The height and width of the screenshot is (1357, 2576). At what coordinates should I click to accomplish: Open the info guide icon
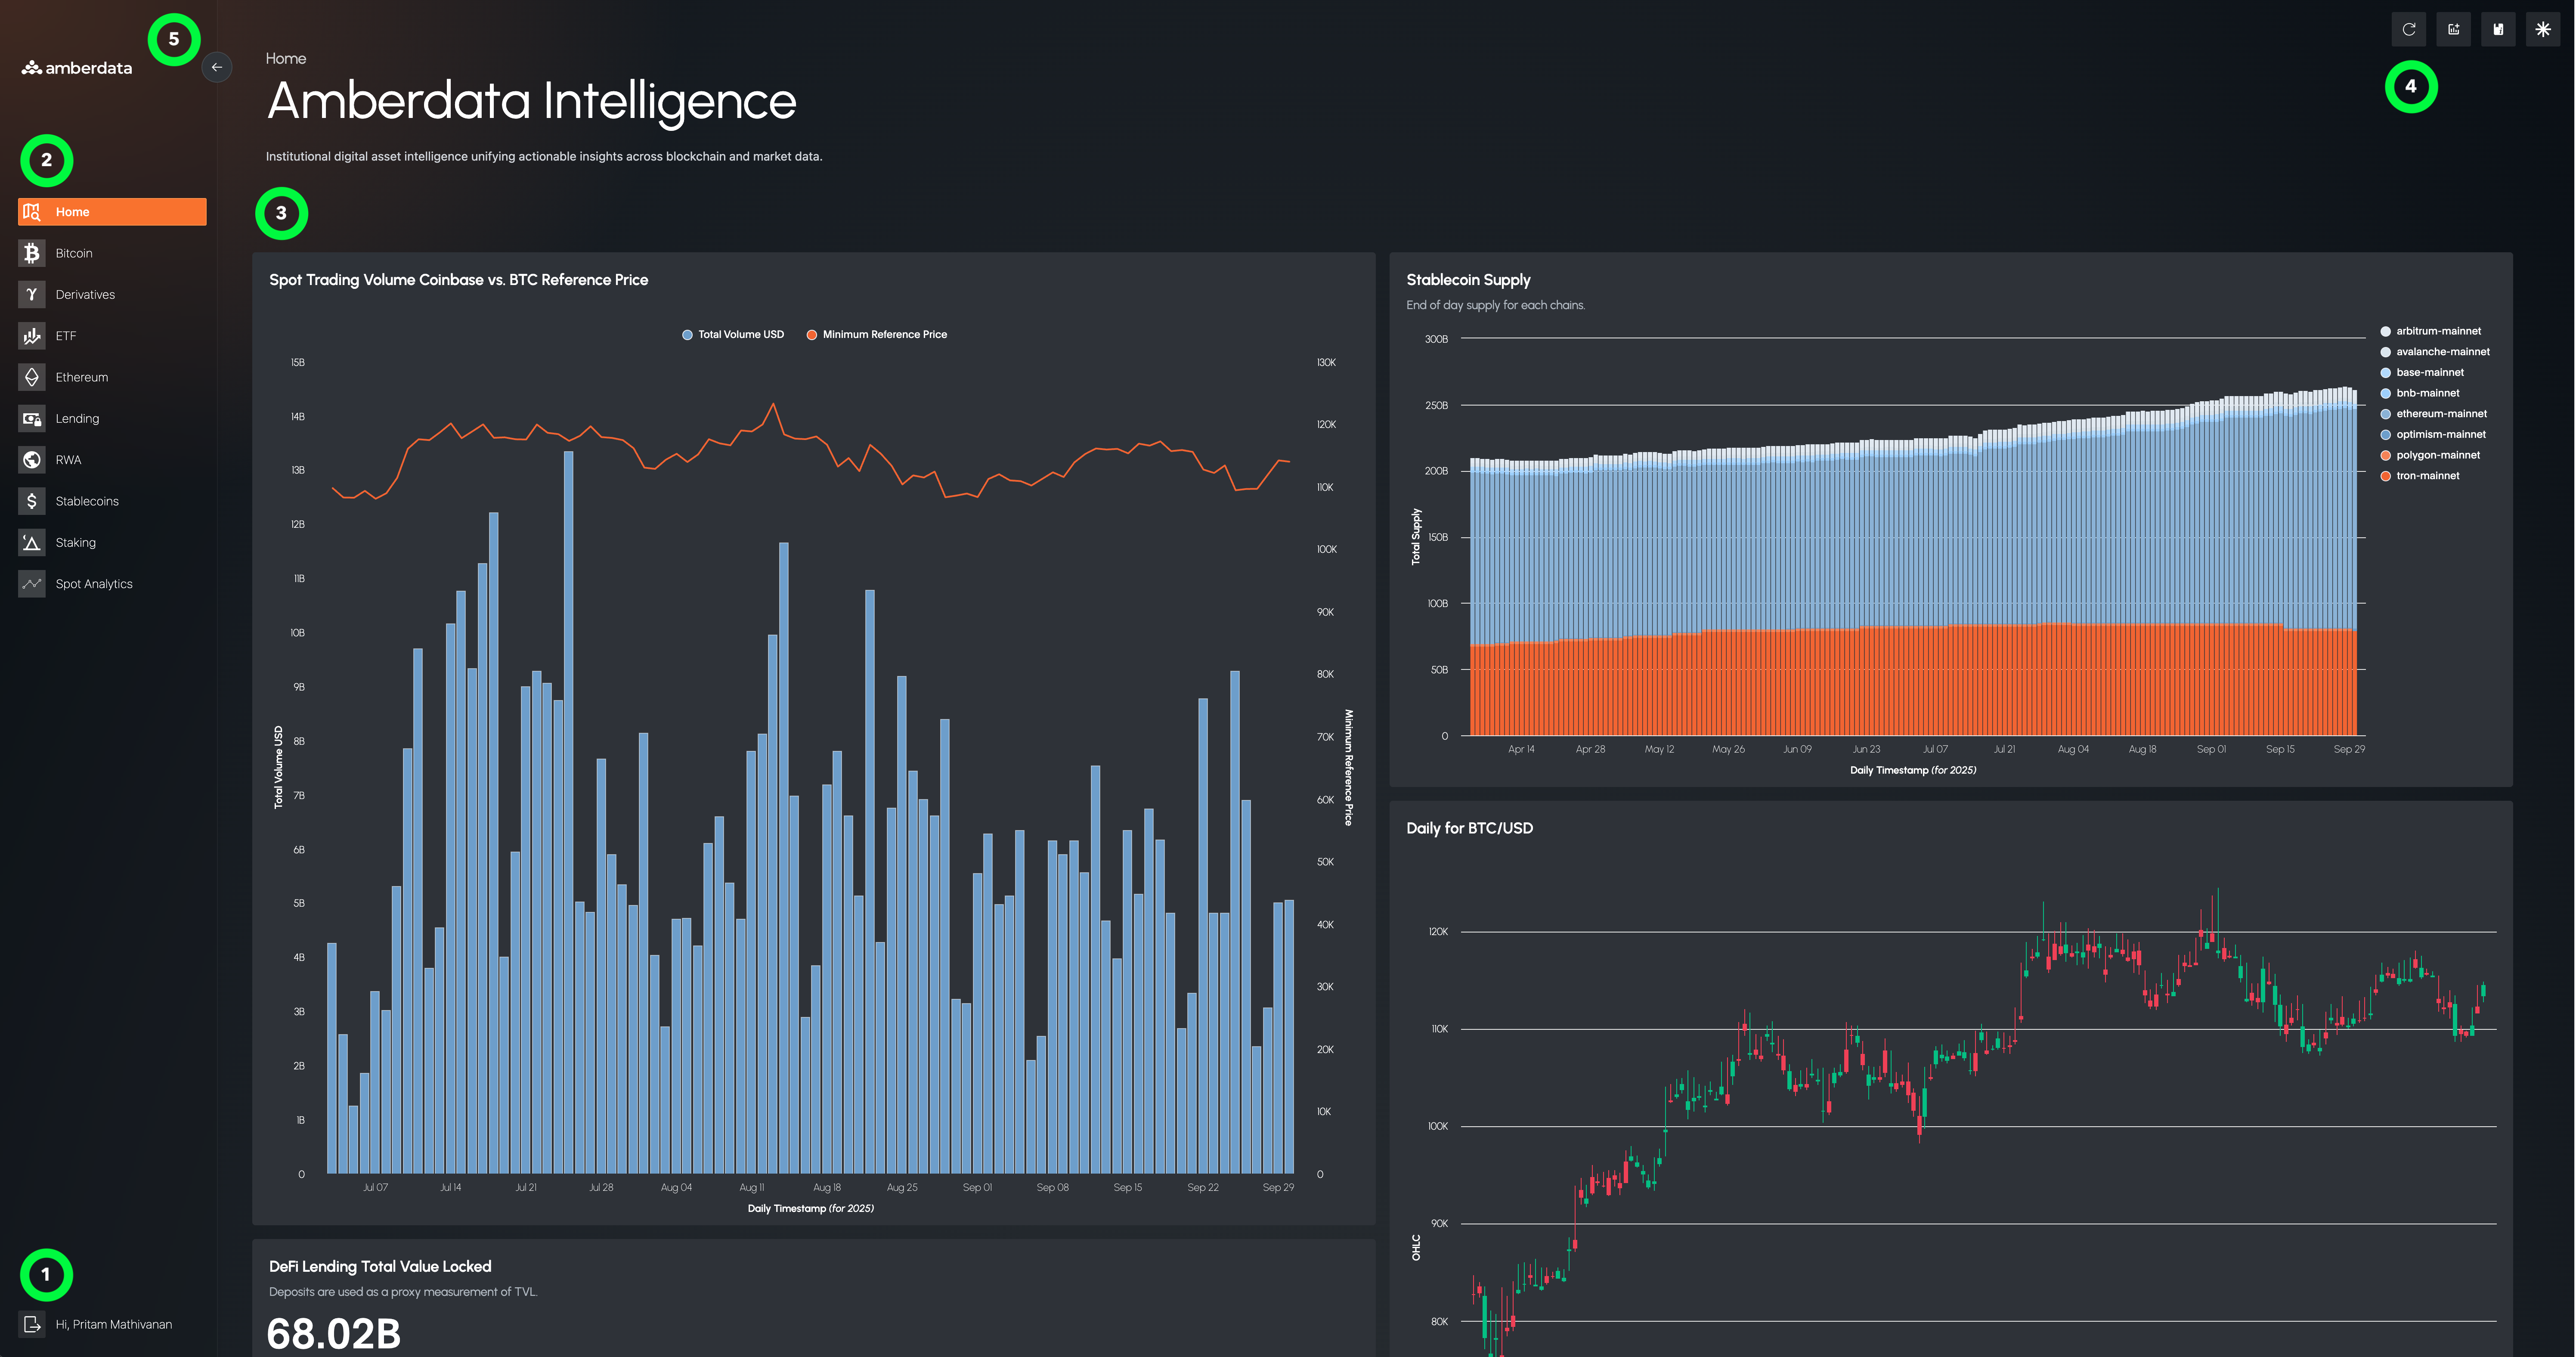coord(2498,29)
